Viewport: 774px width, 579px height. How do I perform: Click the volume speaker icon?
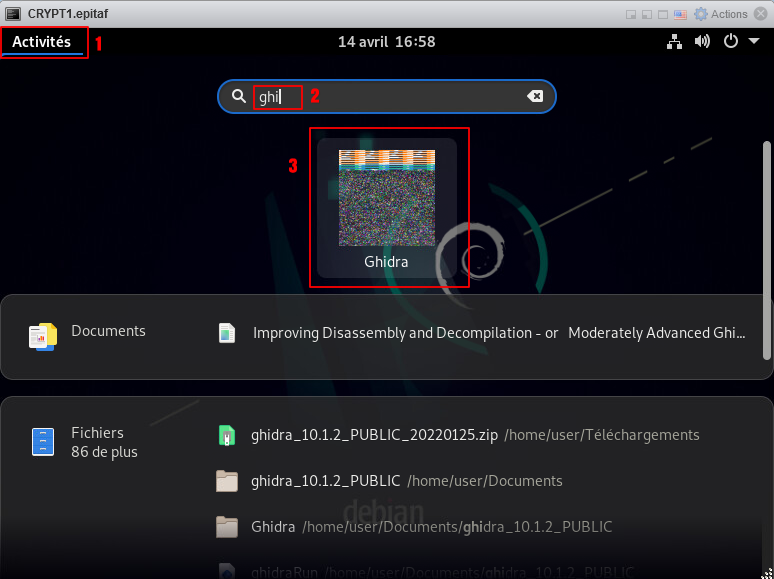point(702,42)
